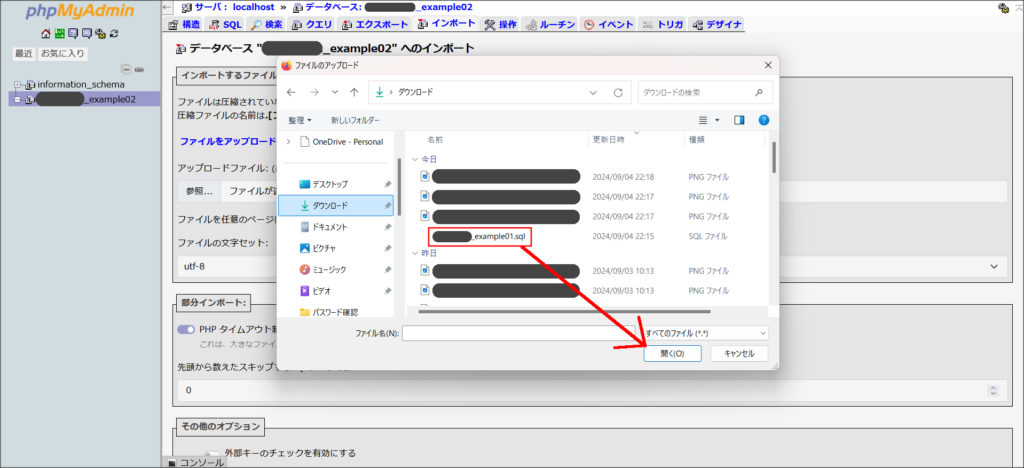Sort files by 更新日時 column header
The height and width of the screenshot is (468, 1024).
pyautogui.click(x=608, y=140)
